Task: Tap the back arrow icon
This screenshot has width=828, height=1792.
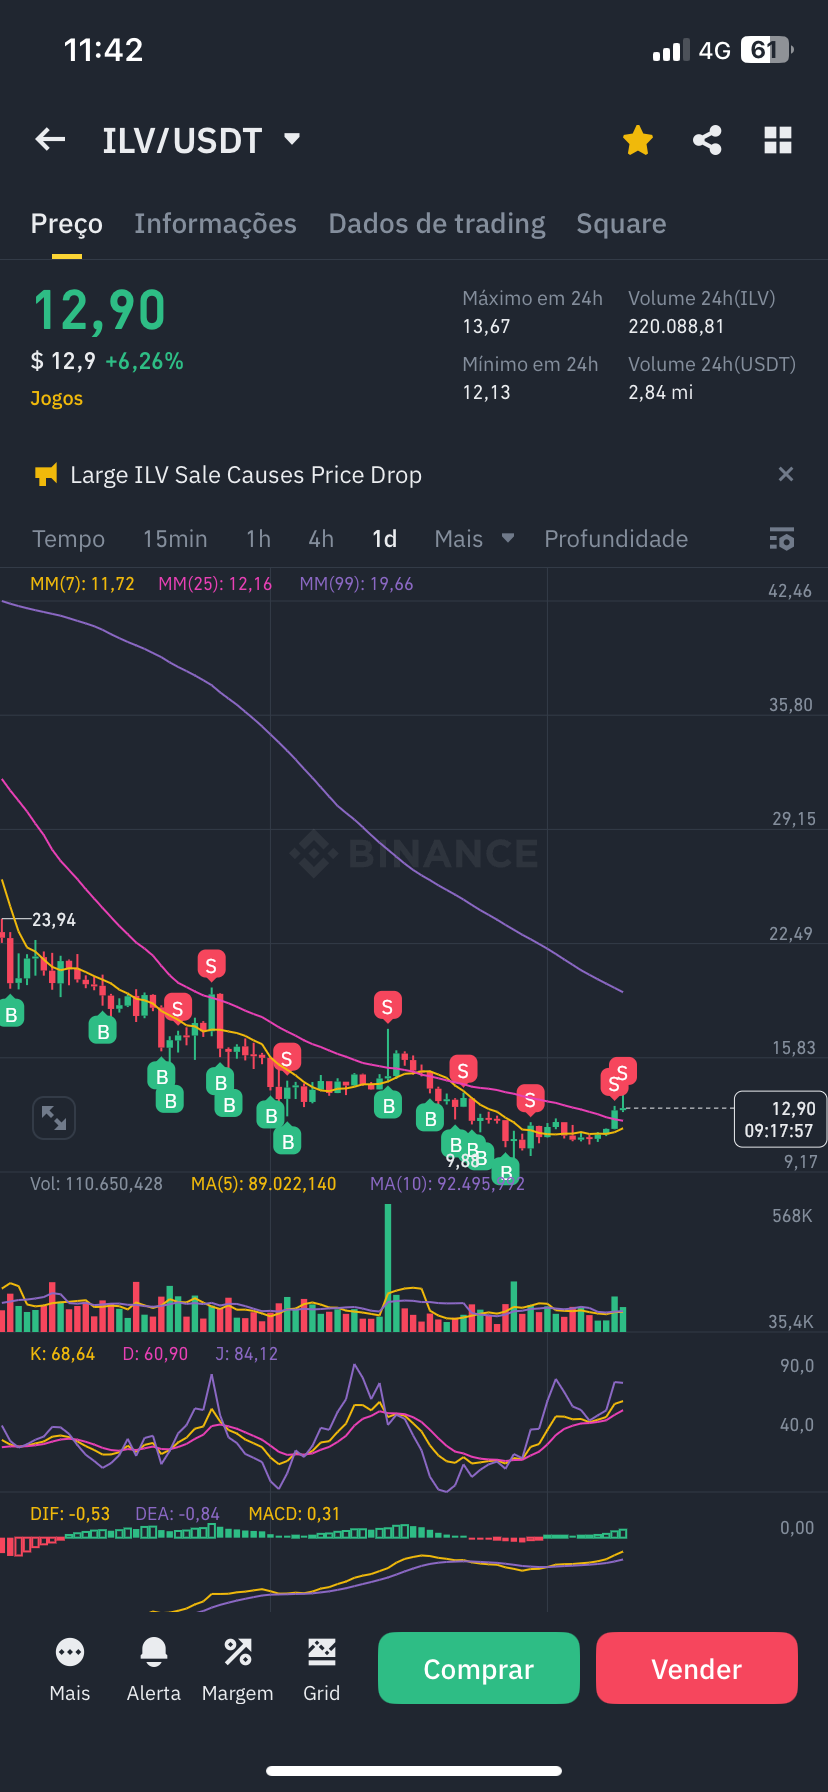Action: coord(50,140)
